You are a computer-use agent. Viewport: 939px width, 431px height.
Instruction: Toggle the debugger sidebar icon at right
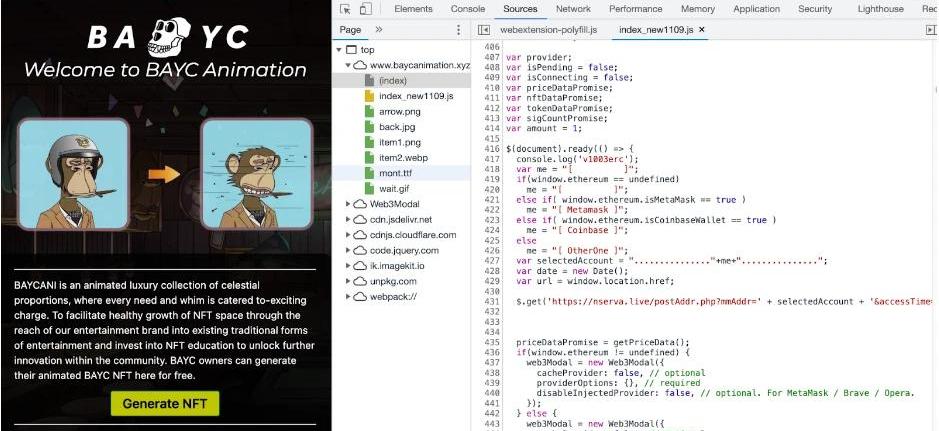click(x=930, y=29)
